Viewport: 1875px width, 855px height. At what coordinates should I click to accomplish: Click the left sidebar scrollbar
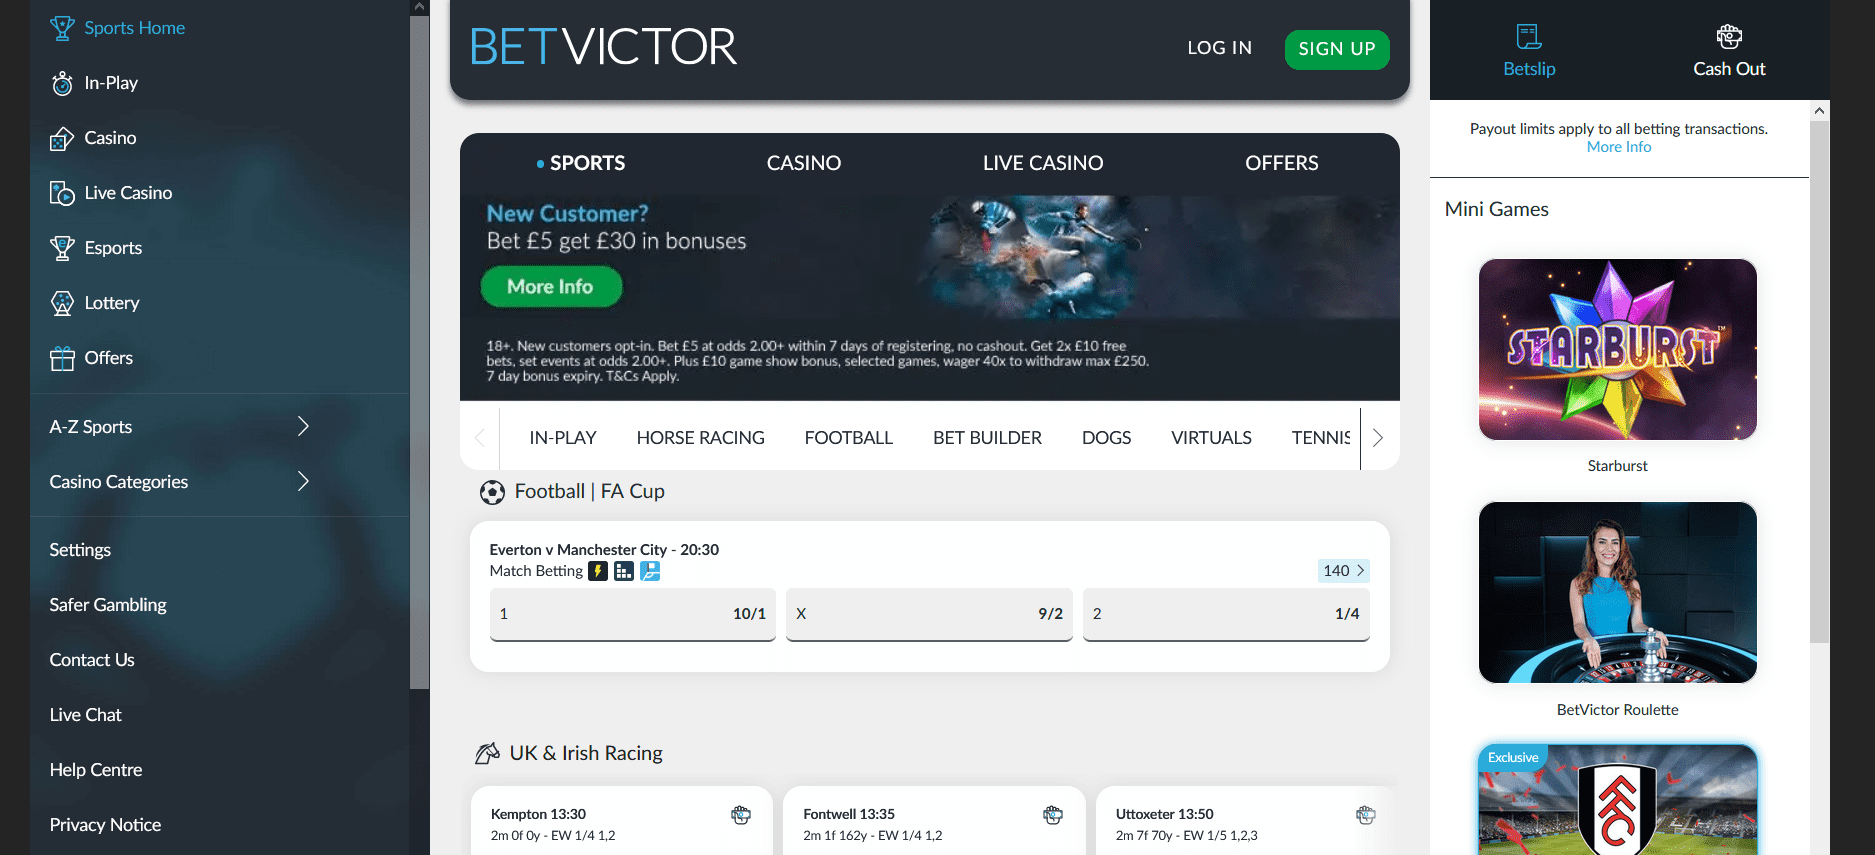click(420, 350)
